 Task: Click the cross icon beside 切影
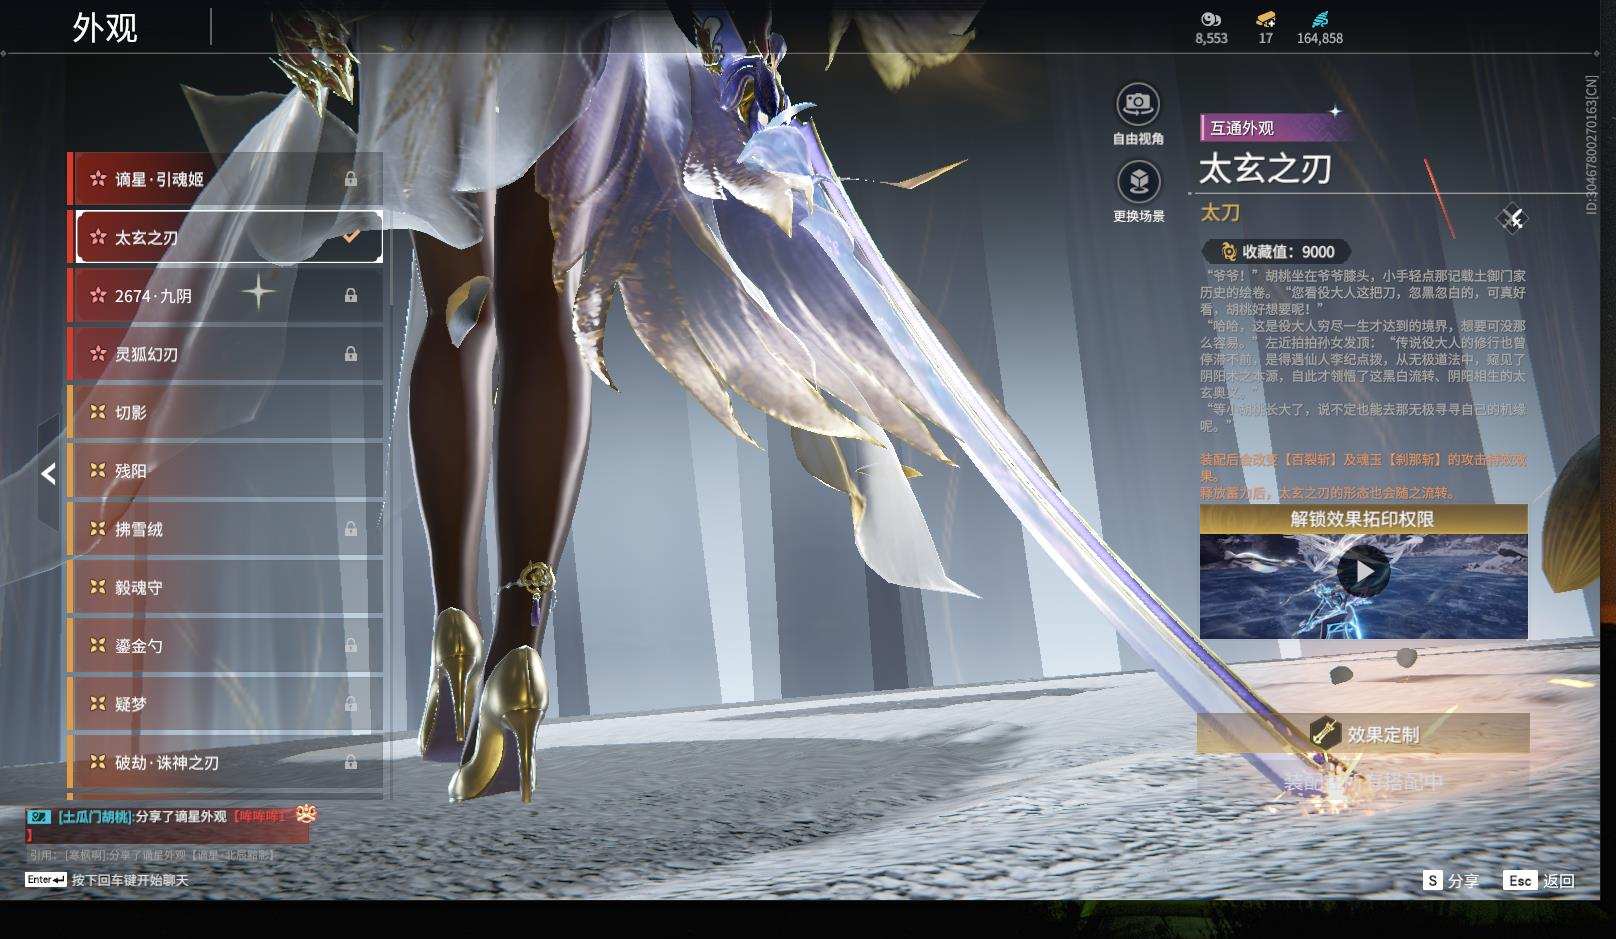click(x=98, y=412)
